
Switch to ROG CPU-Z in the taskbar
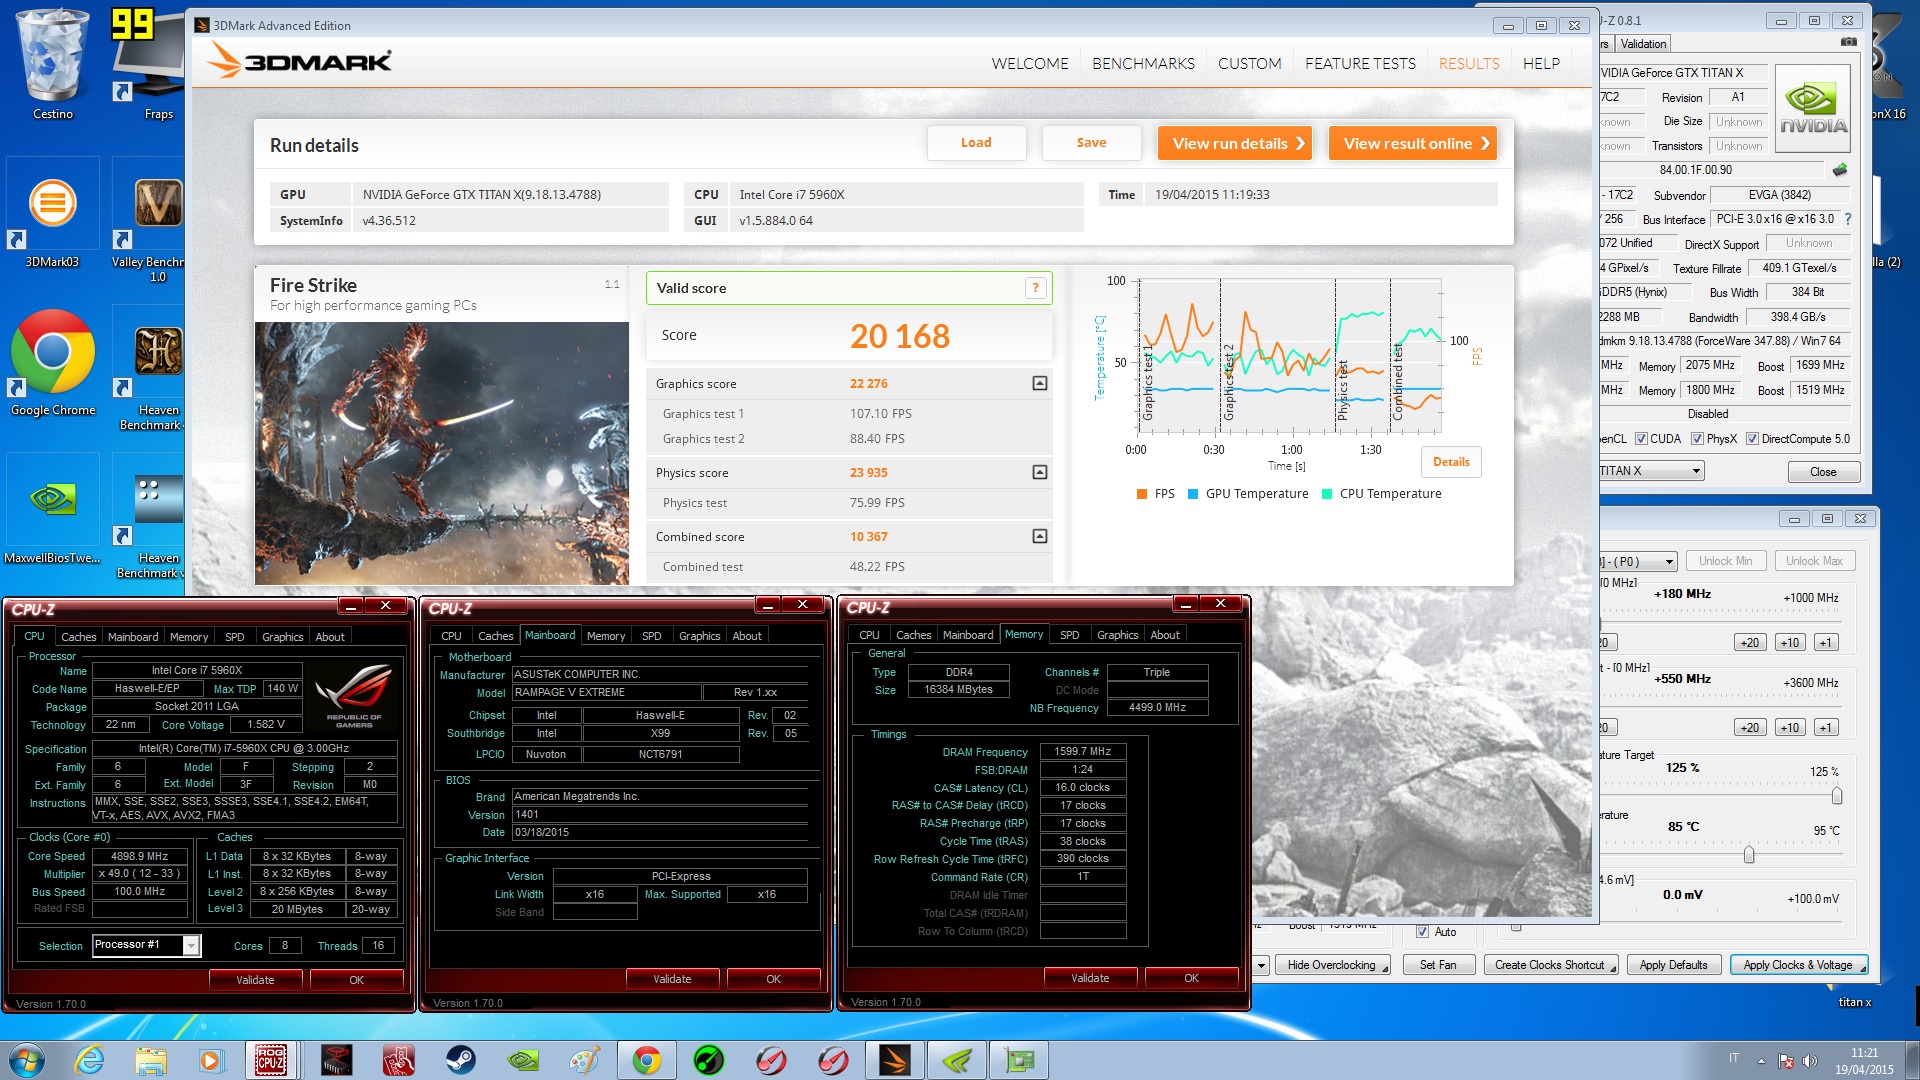272,1060
